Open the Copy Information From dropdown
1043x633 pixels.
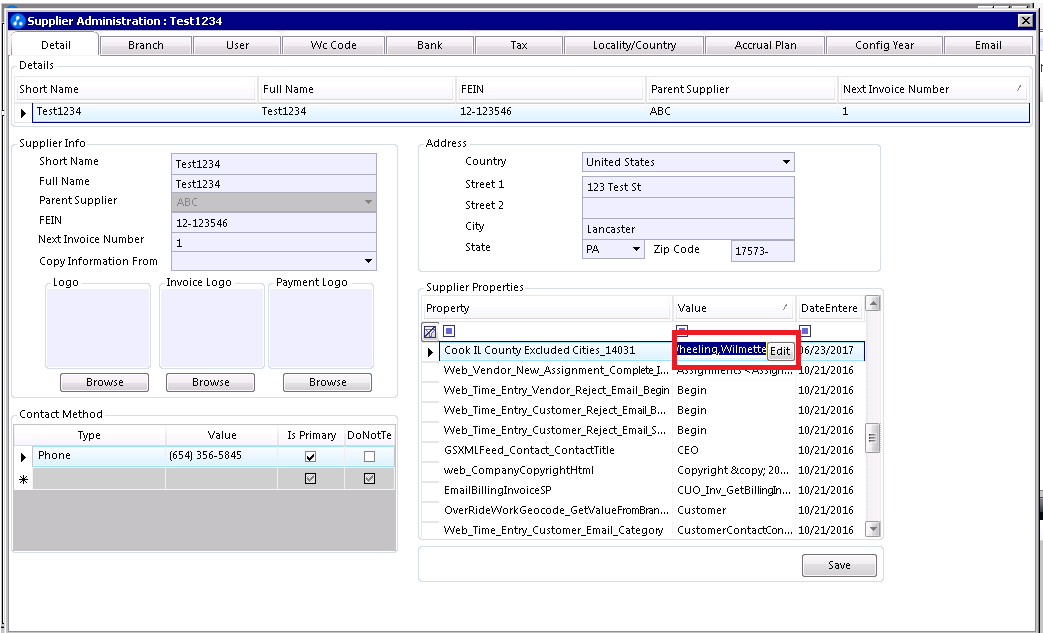pos(368,261)
